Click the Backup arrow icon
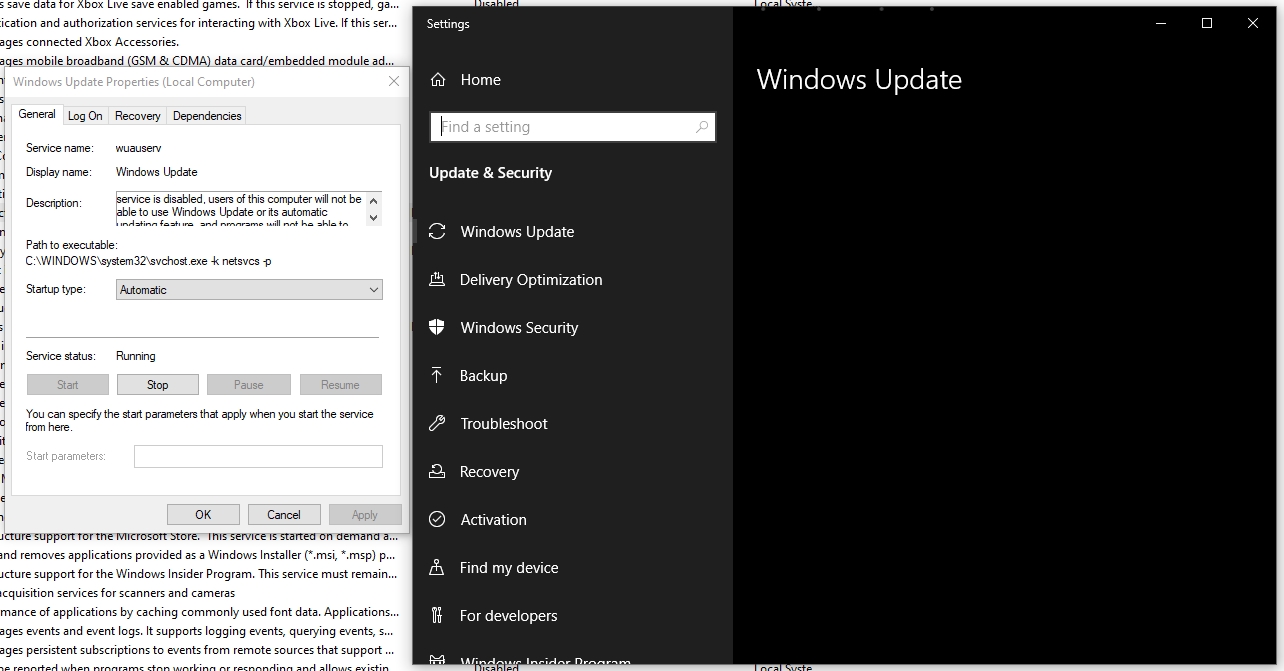This screenshot has height=671, width=1284. click(x=437, y=376)
